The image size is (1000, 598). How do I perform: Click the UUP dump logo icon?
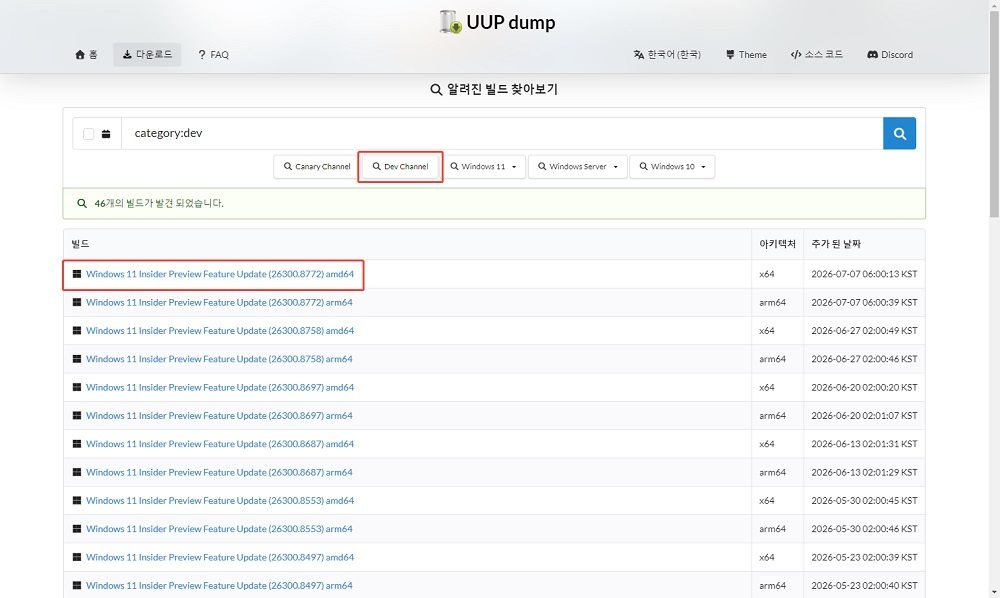tap(450, 22)
